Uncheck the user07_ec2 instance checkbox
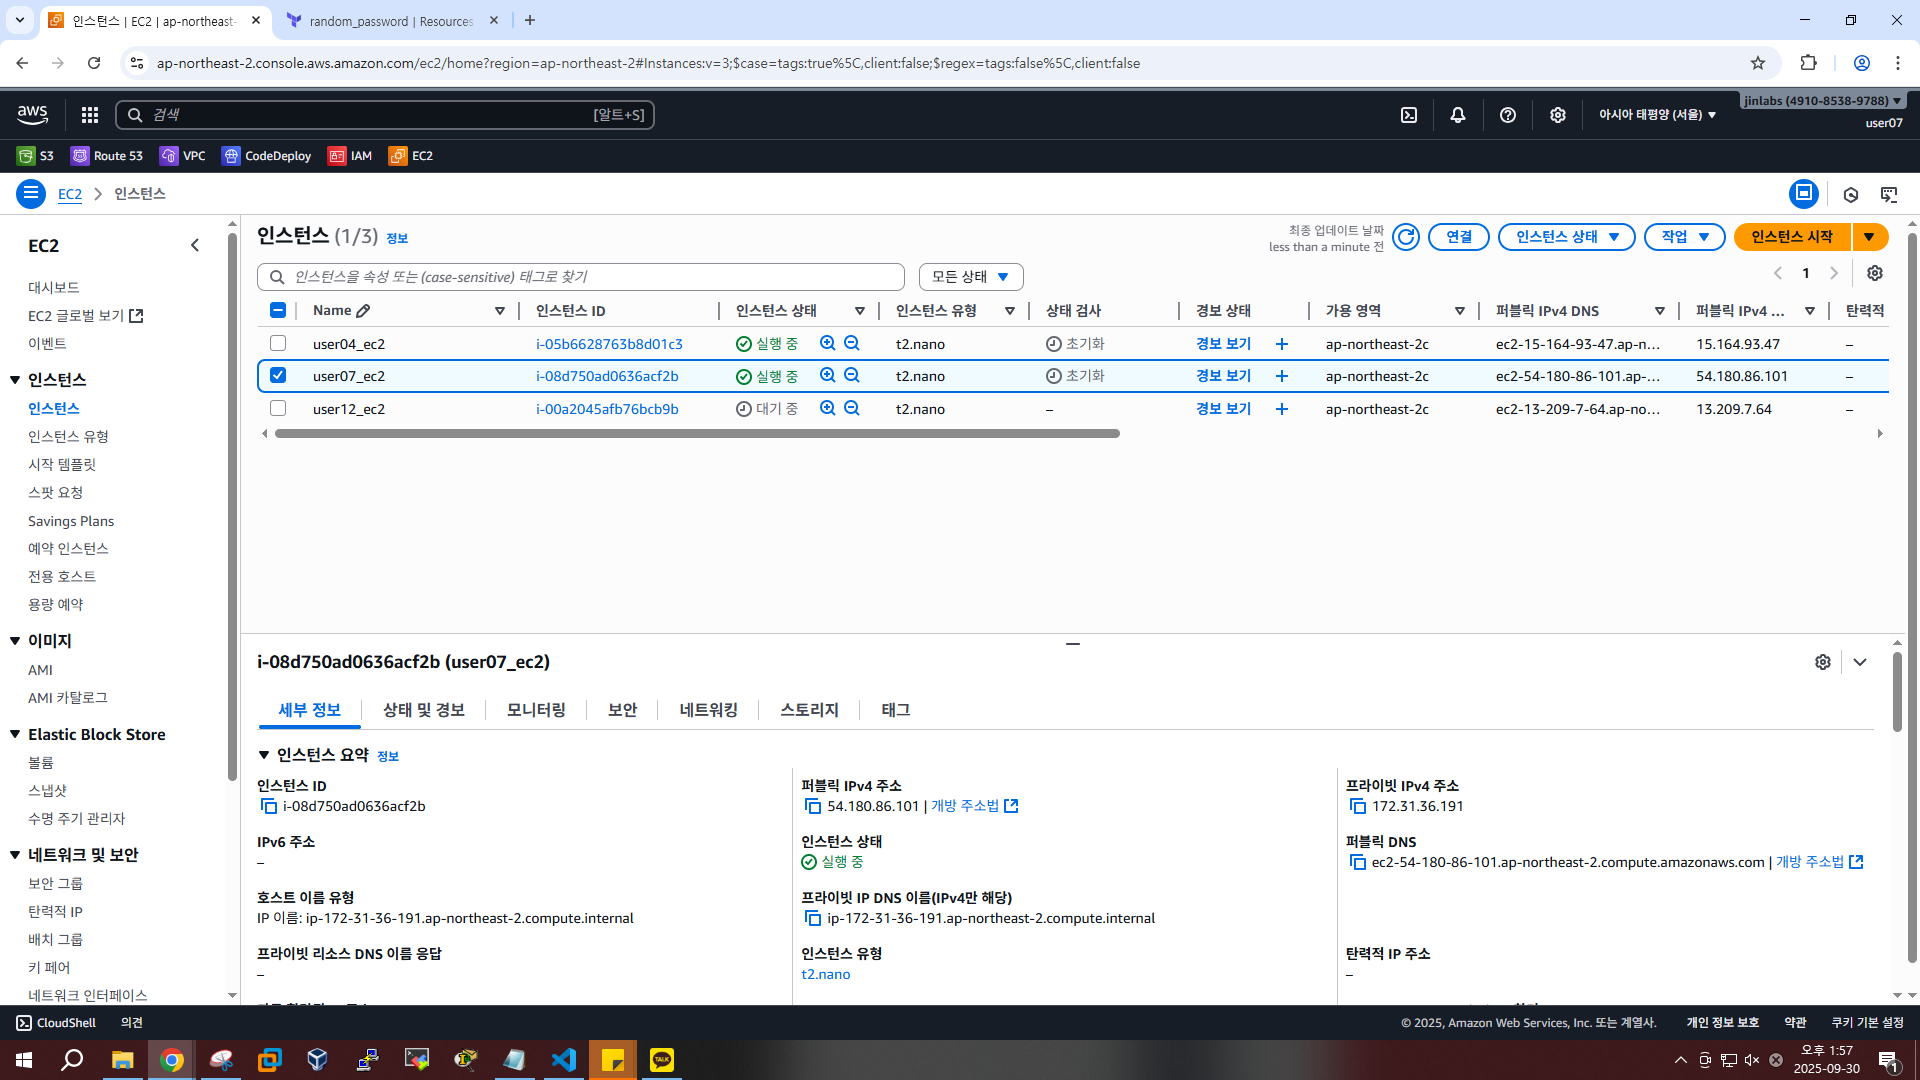1920x1080 pixels. click(x=278, y=375)
